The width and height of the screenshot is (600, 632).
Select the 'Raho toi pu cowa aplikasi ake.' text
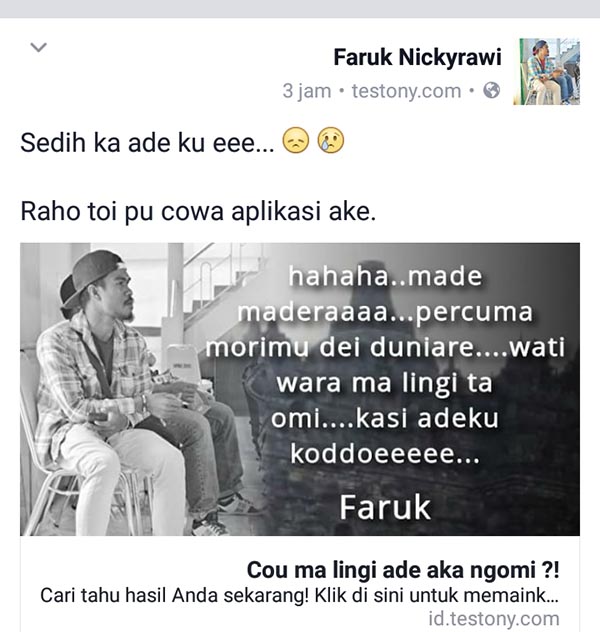198,211
